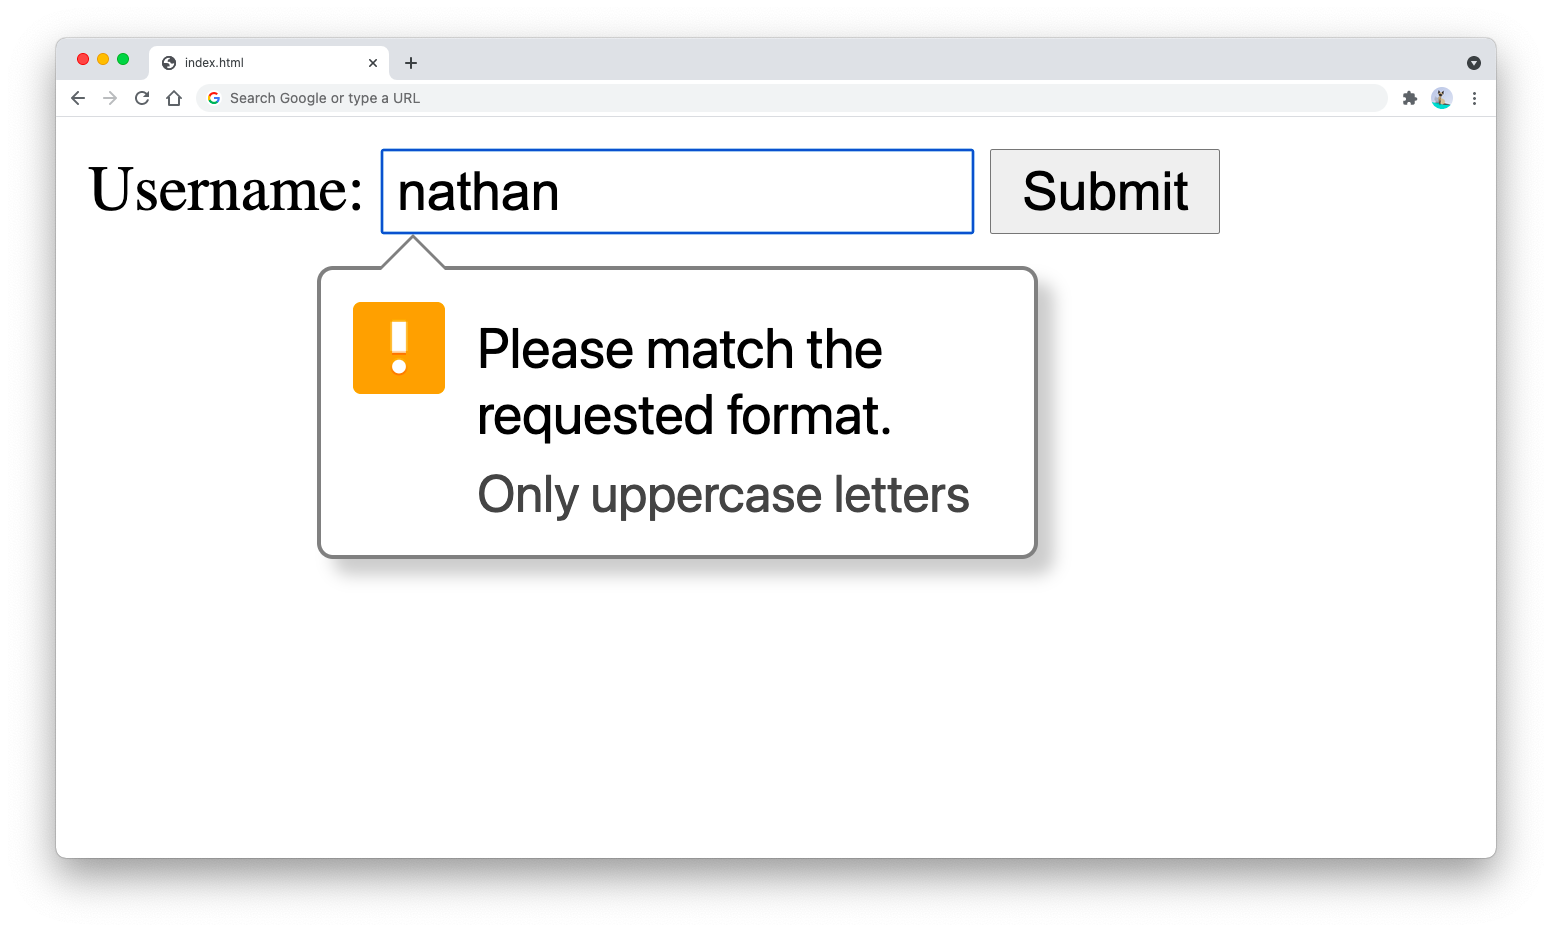The width and height of the screenshot is (1552, 932).
Task: Open the Extensions puzzle icon
Action: (1410, 98)
